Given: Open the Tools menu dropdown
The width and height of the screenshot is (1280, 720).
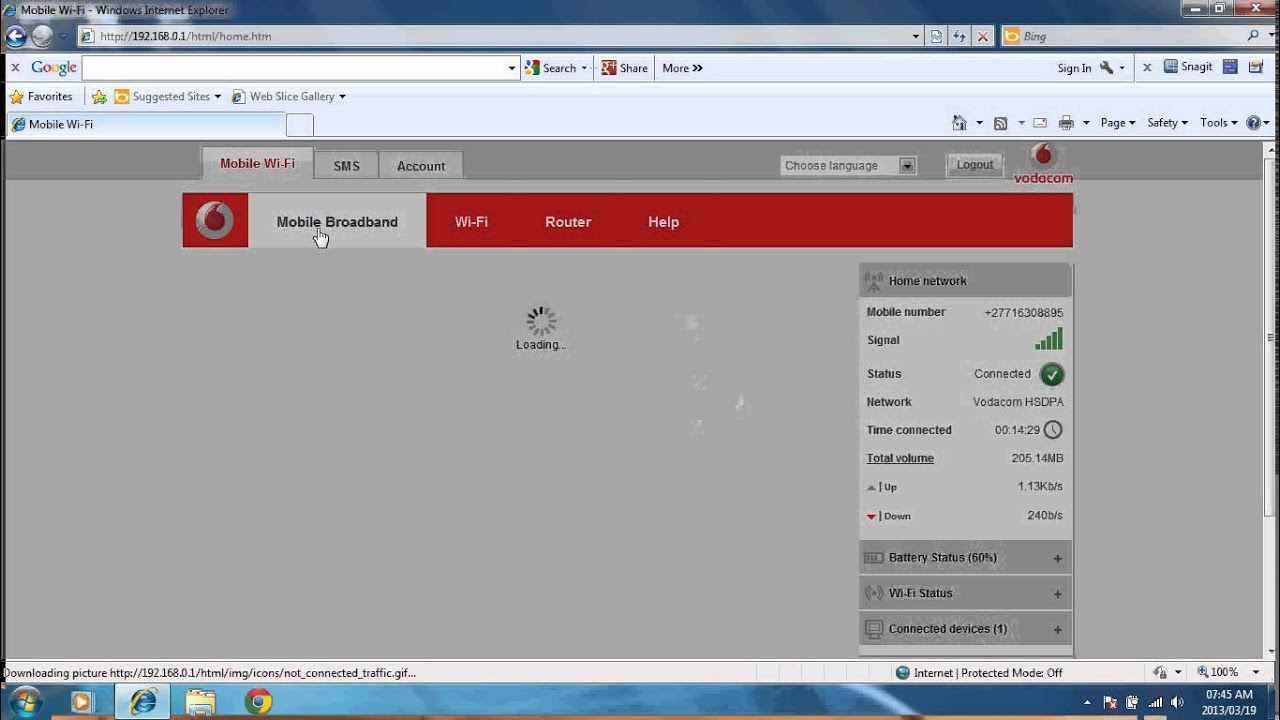Looking at the screenshot, I should [x=1219, y=123].
